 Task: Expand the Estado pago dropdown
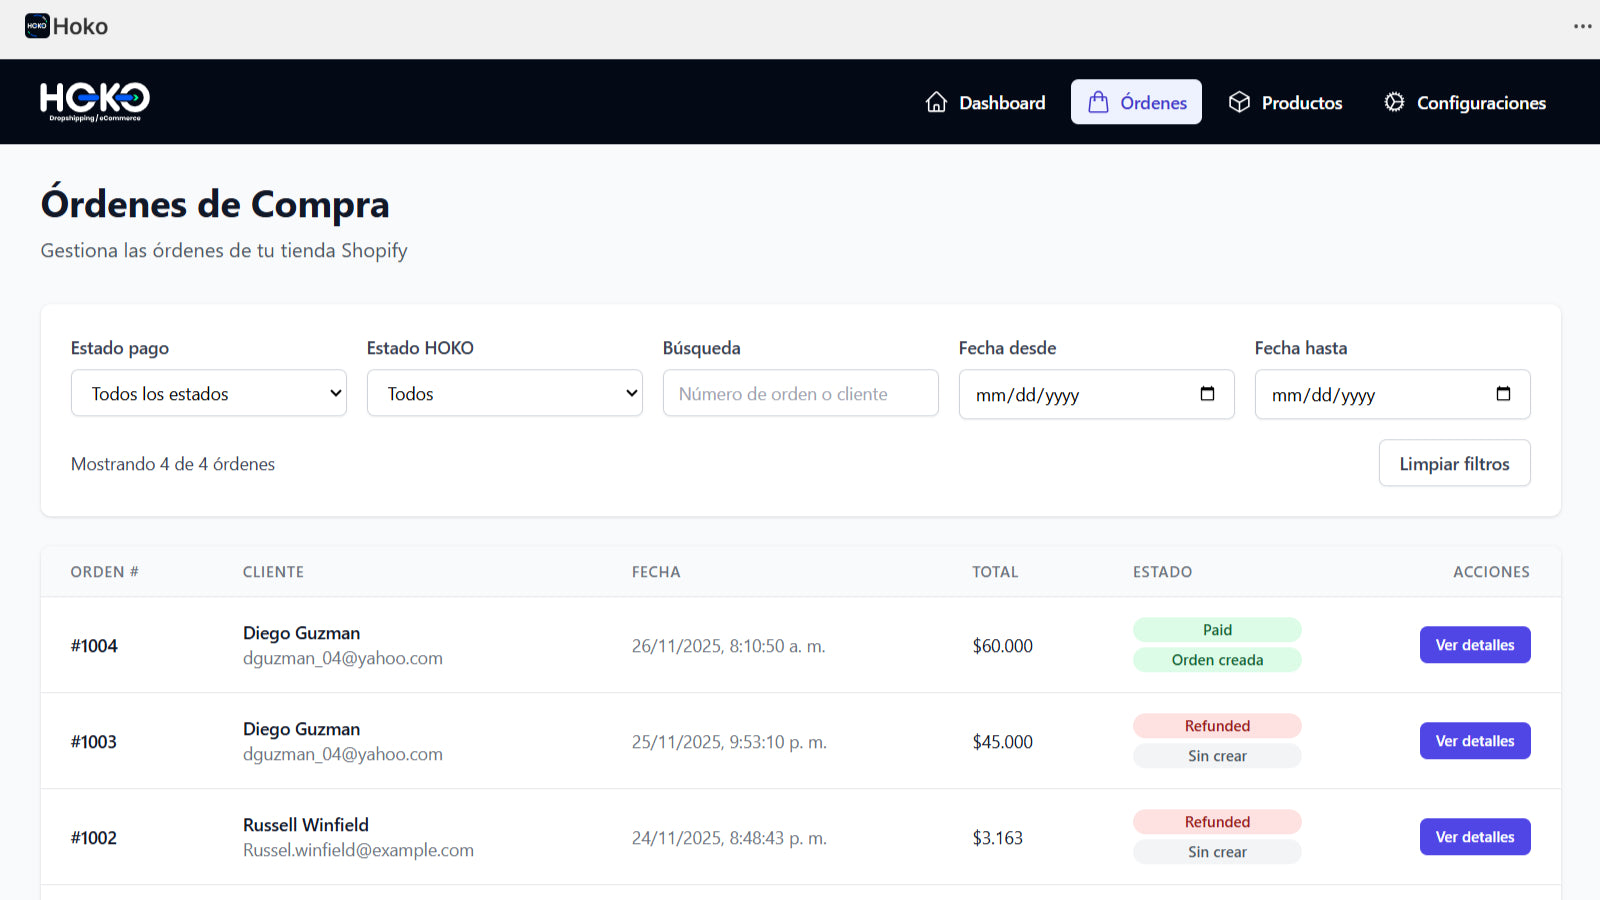[x=209, y=393]
